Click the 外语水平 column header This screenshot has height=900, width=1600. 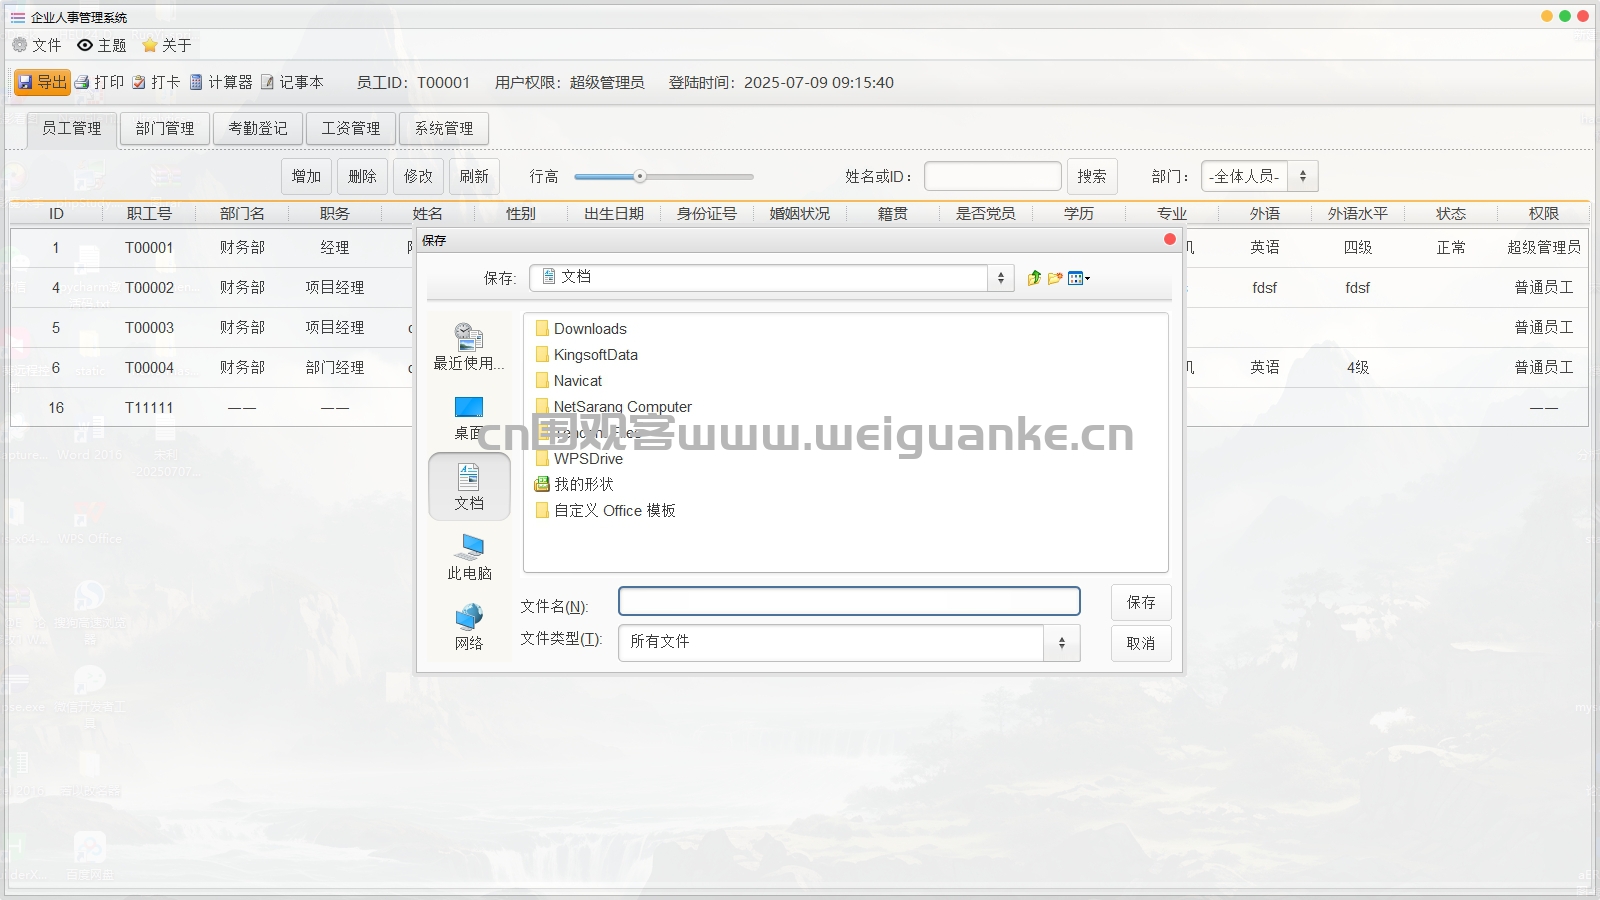[1357, 213]
